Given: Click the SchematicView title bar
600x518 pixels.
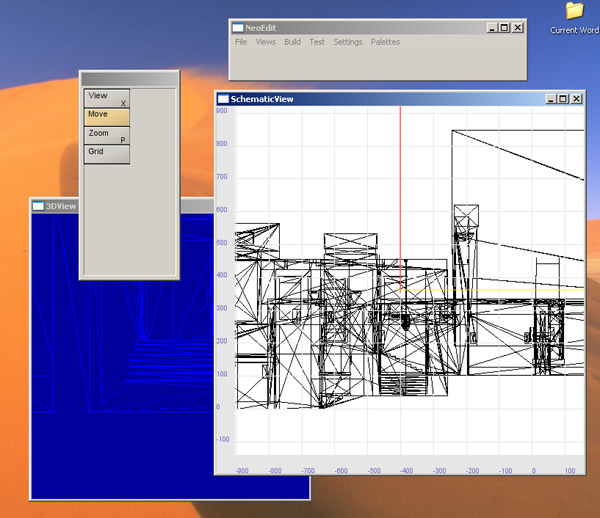Looking at the screenshot, I should click(400, 99).
